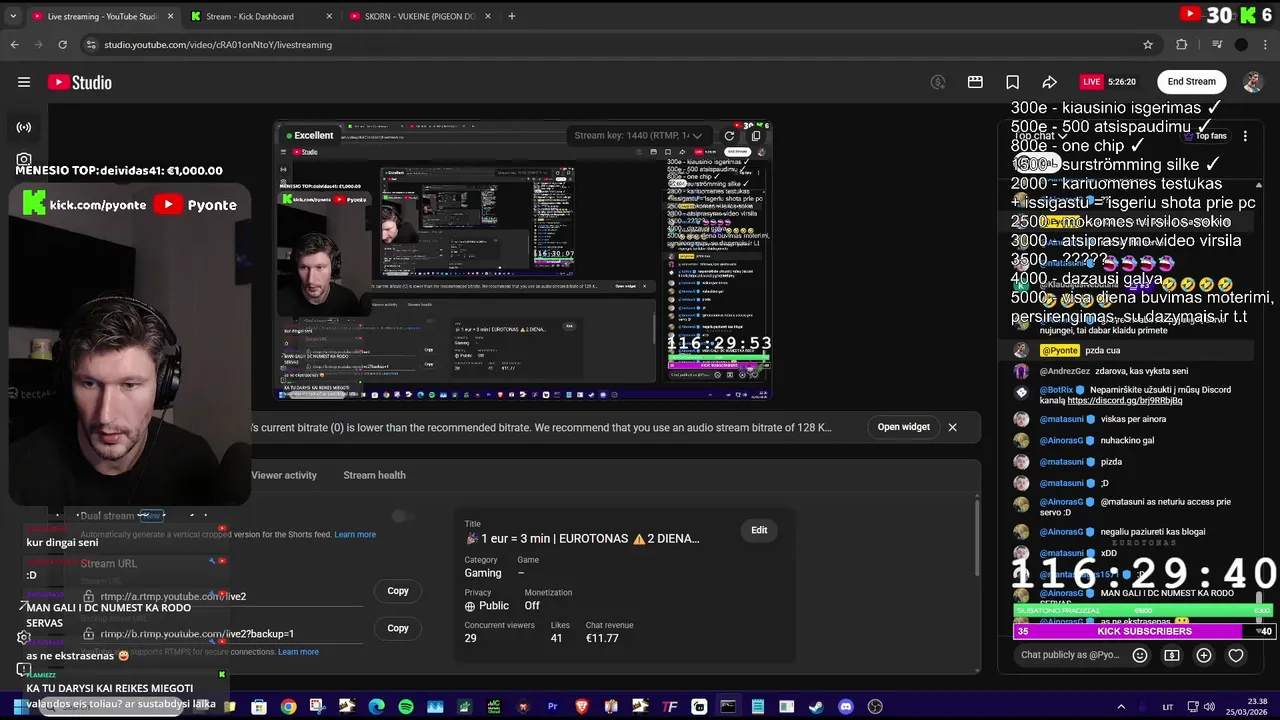Share the live stream via arrow icon
The image size is (1280, 720).
pyautogui.click(x=1049, y=82)
